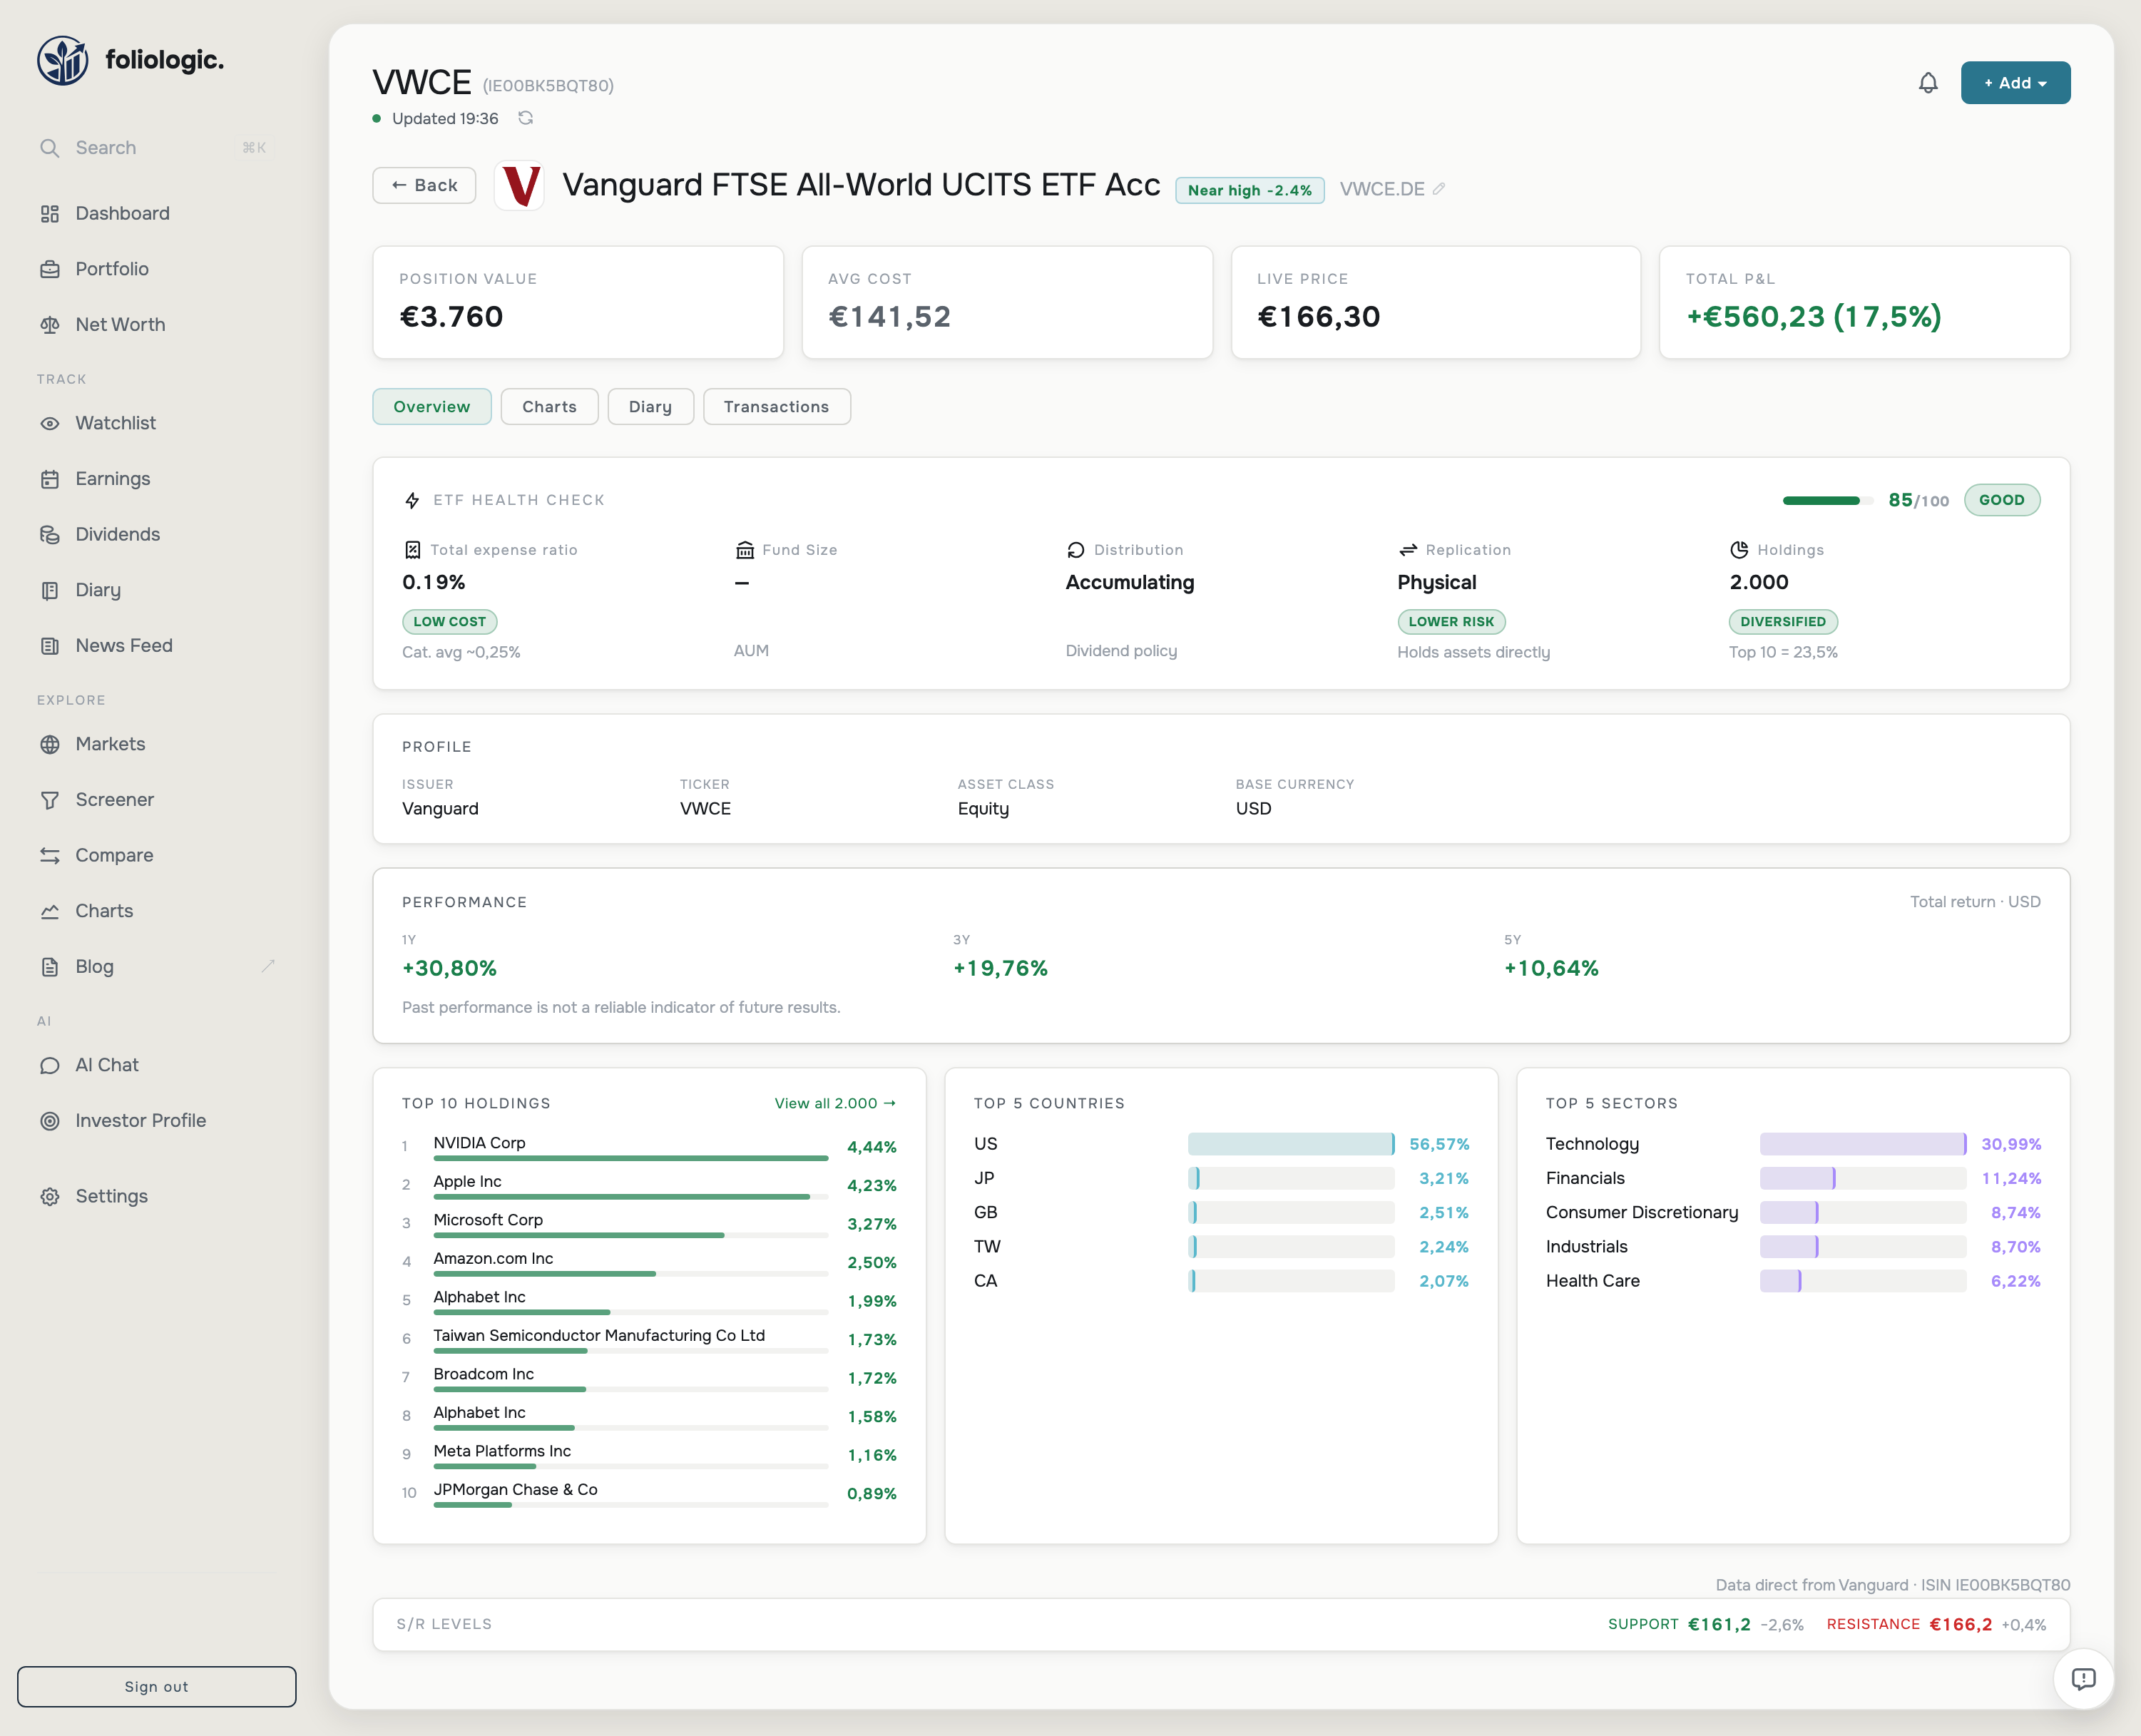Open View all 2.000 holdings link
The image size is (2141, 1736).
835,1104
